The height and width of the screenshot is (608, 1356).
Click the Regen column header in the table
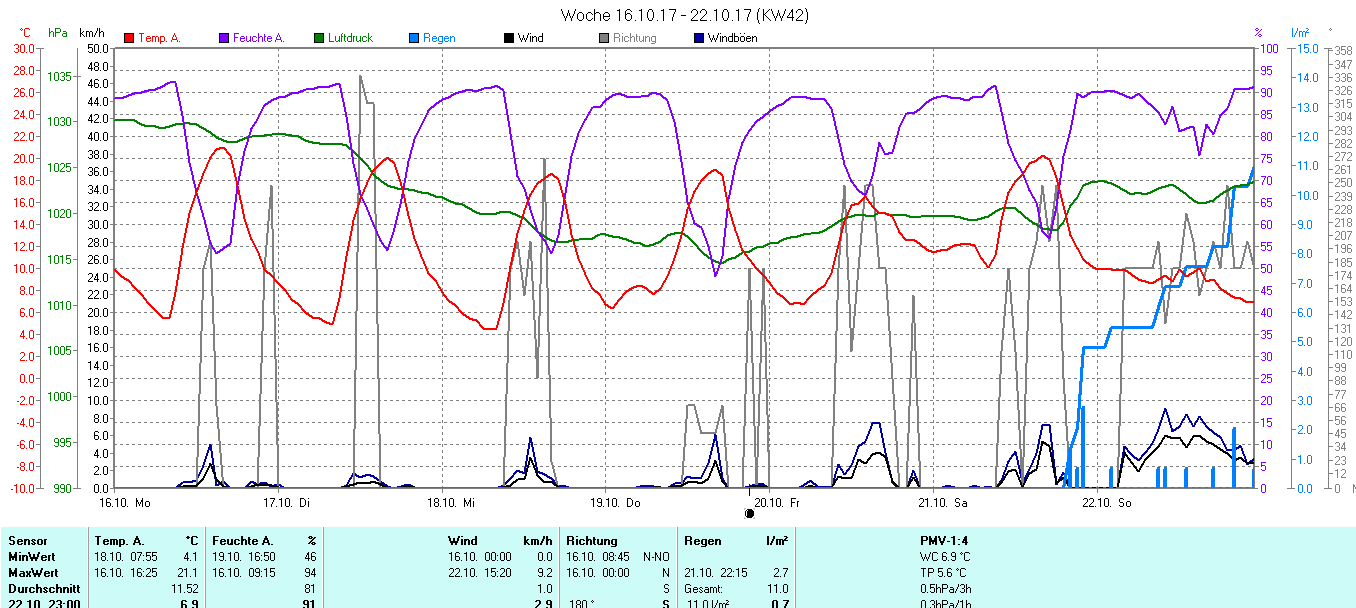coord(702,541)
